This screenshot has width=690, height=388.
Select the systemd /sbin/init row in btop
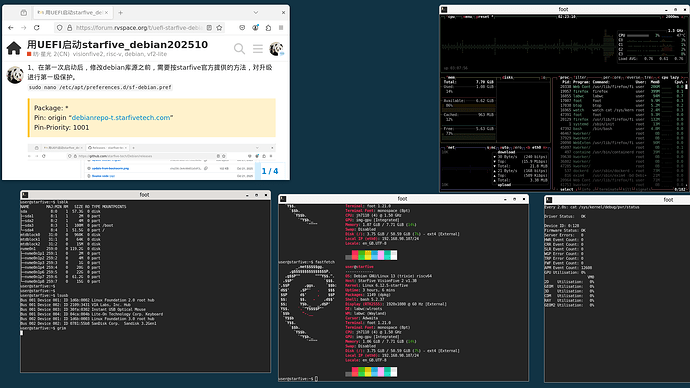(x=621, y=124)
